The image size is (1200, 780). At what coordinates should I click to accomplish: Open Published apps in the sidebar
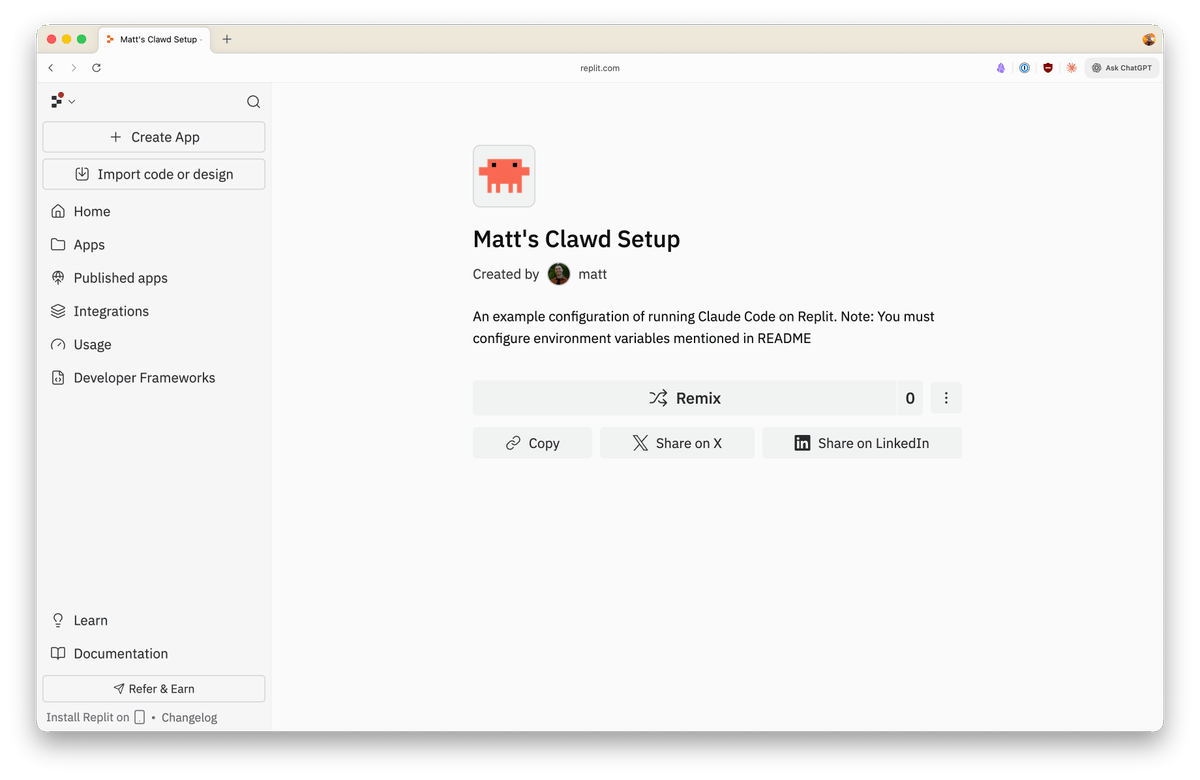pos(154,278)
